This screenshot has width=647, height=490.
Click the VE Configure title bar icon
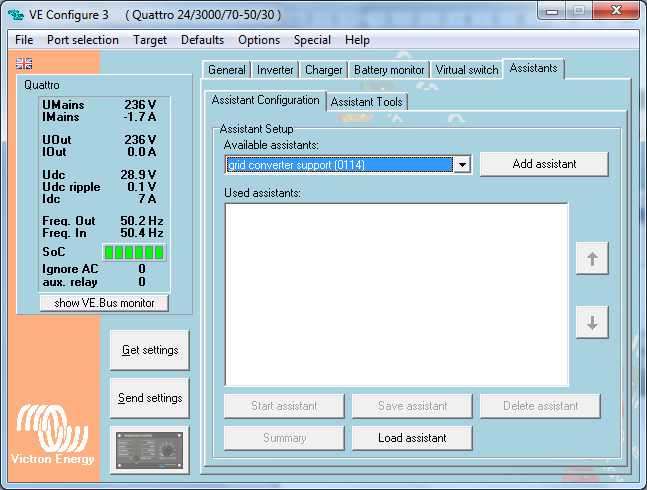pos(15,15)
